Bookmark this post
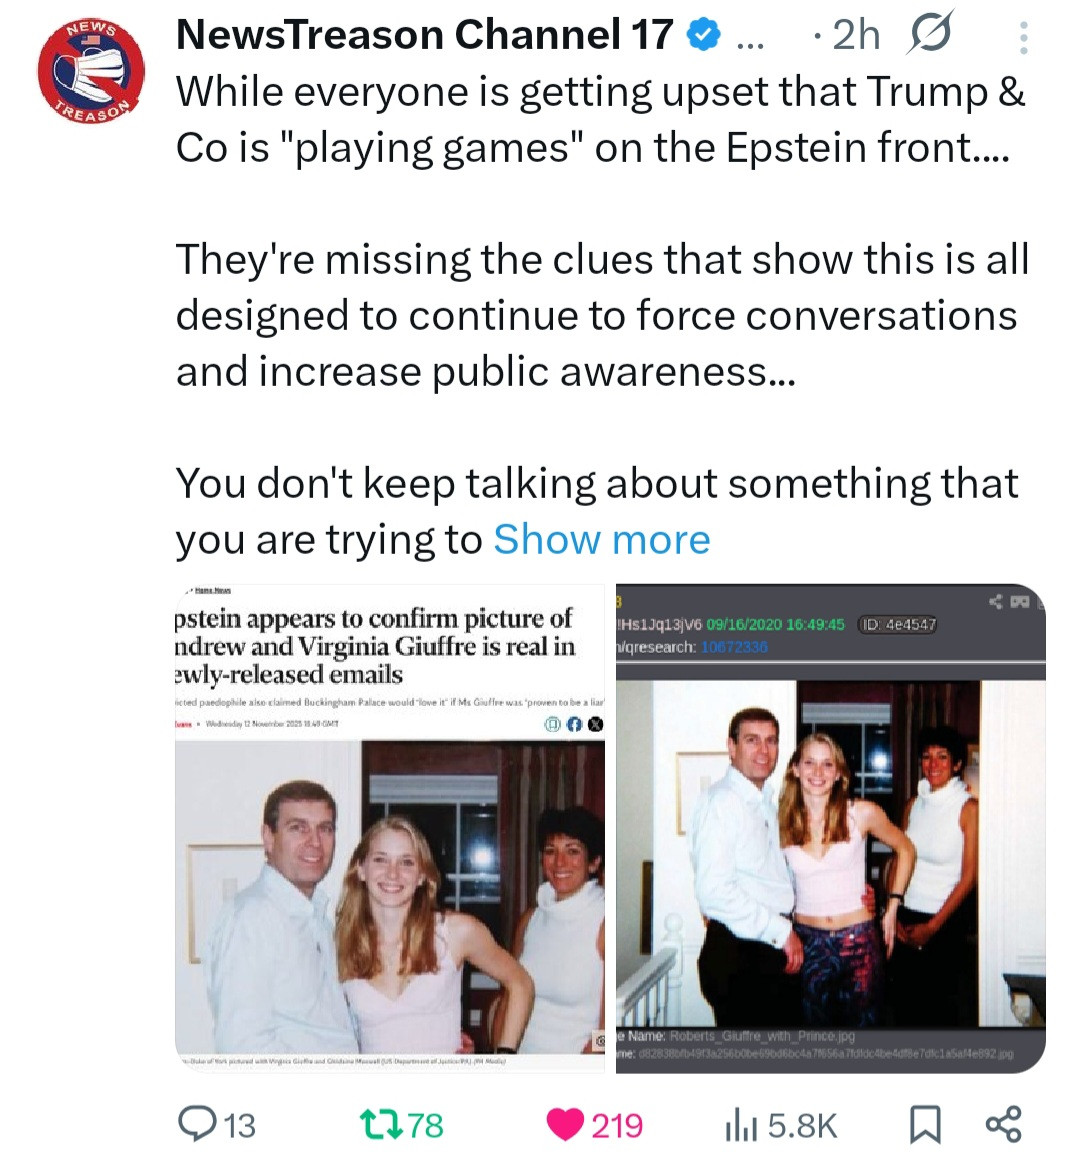The image size is (1080, 1174). (x=925, y=1124)
